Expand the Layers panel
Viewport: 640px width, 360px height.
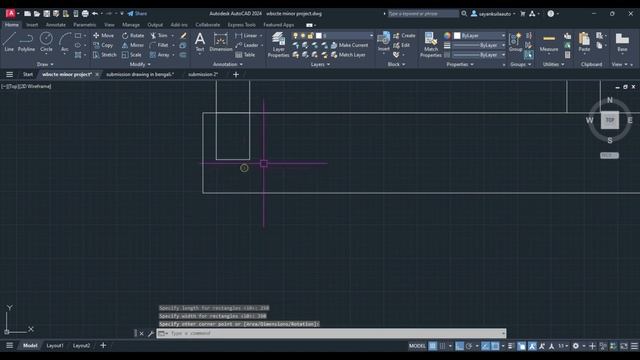320,64
